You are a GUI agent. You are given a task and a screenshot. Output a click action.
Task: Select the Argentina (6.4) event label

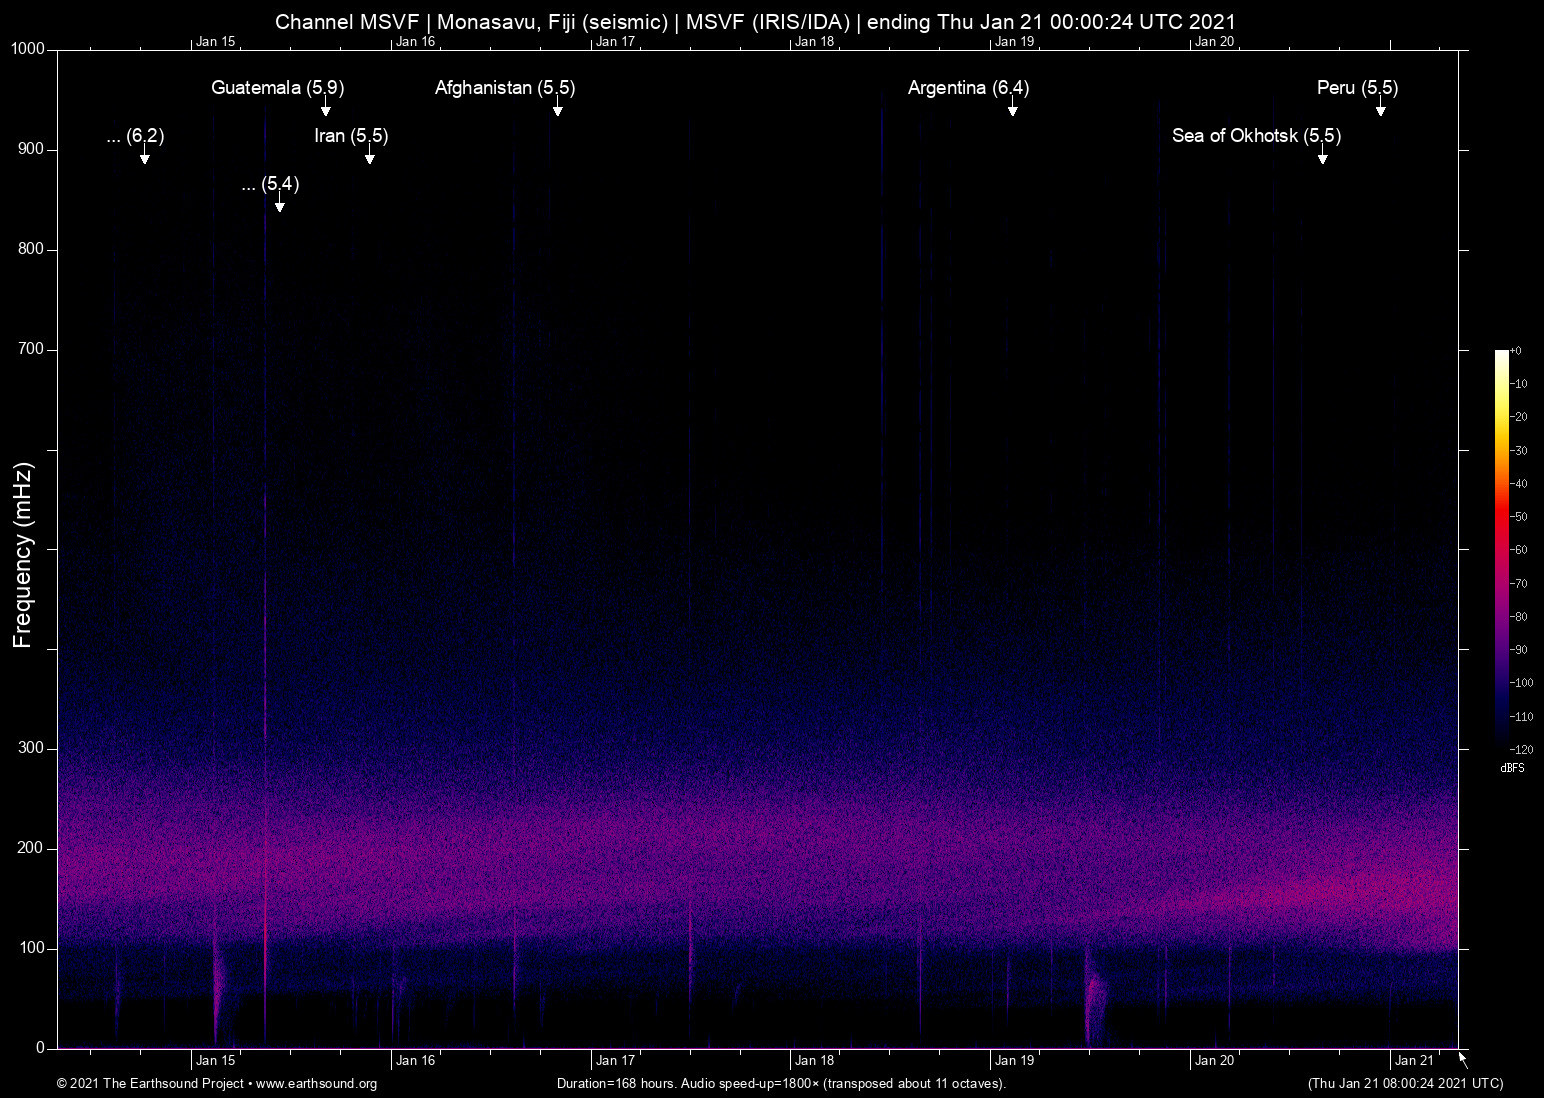[968, 88]
